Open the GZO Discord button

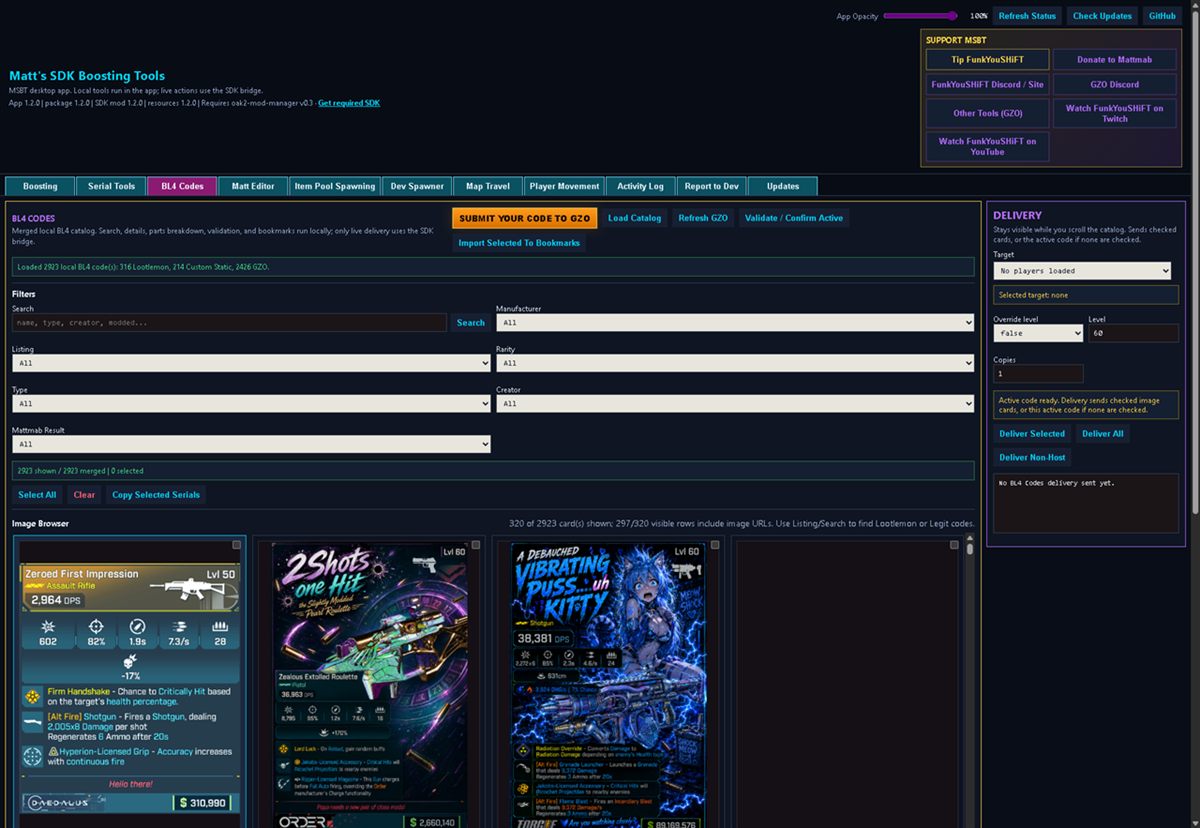click(x=1115, y=85)
